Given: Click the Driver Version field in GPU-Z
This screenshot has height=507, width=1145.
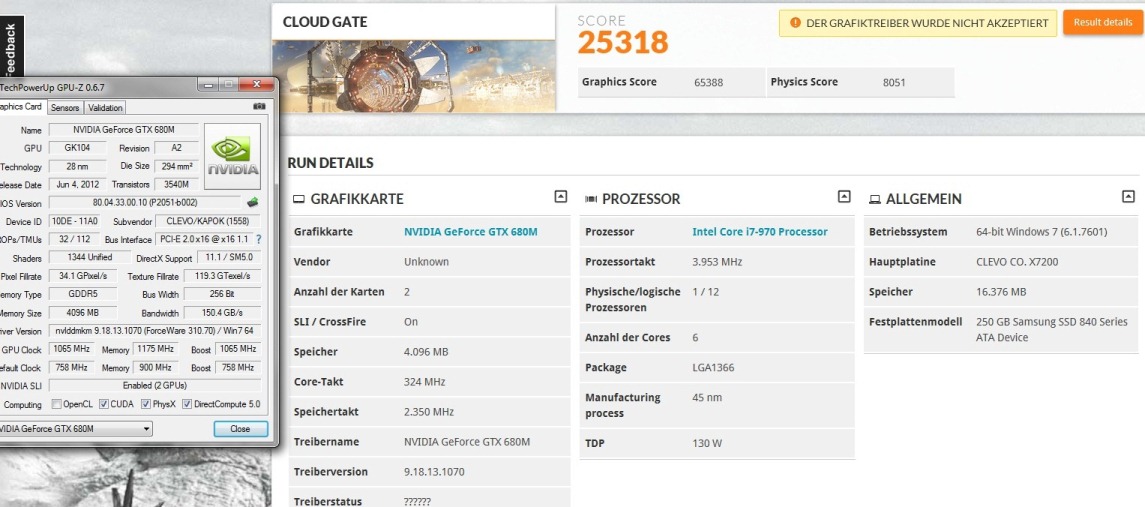Looking at the screenshot, I should [x=155, y=331].
